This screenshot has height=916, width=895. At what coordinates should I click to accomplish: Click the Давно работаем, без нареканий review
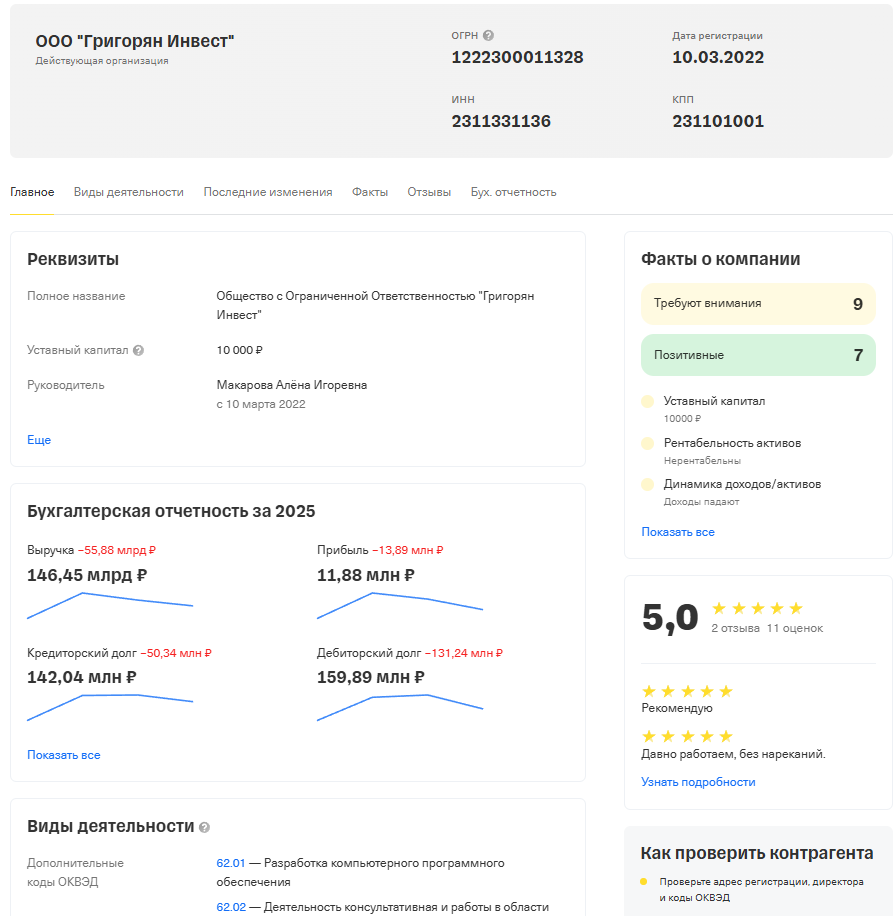click(733, 754)
